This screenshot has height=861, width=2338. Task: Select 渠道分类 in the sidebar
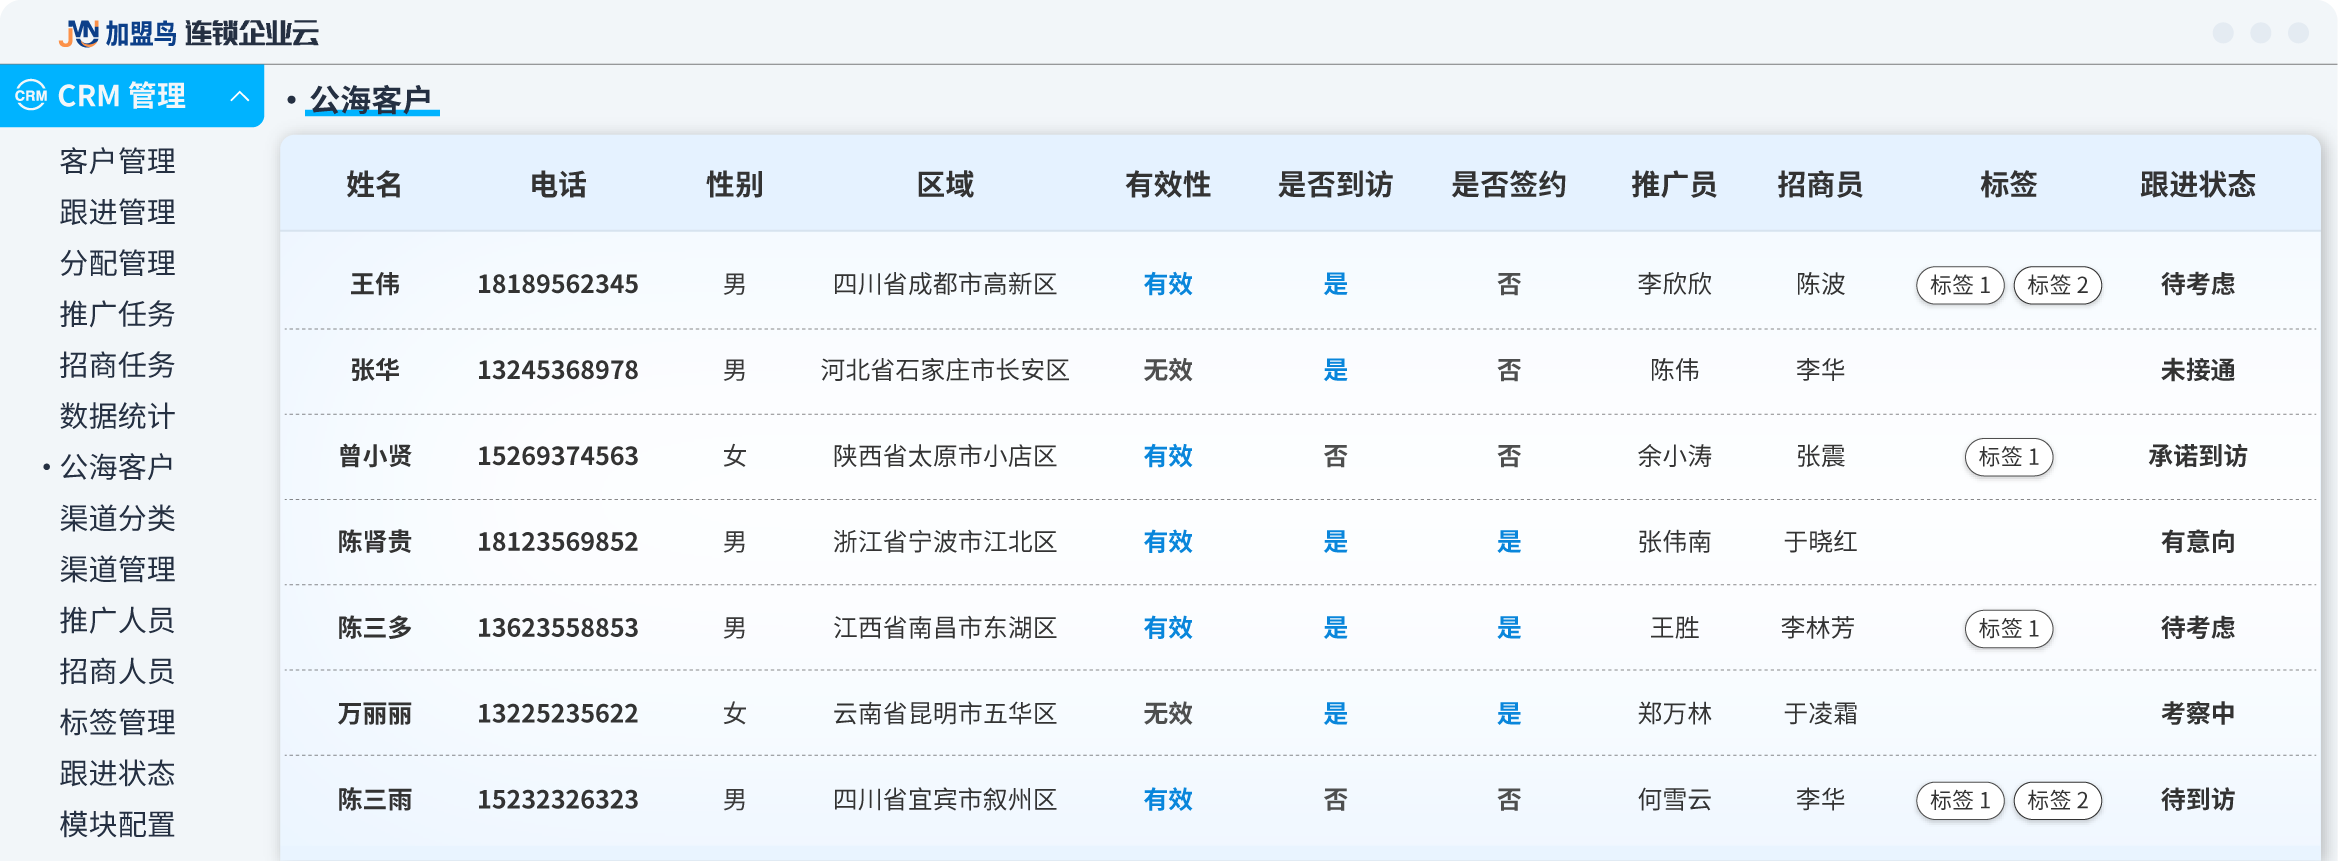click(117, 518)
